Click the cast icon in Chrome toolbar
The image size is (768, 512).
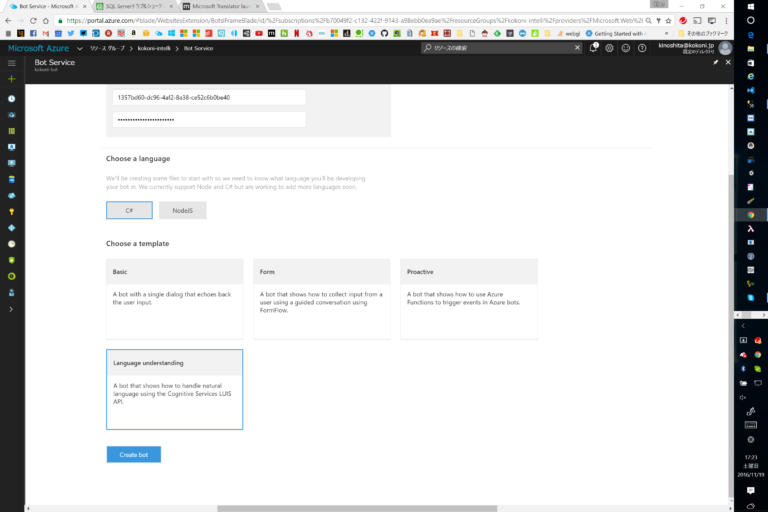pyautogui.click(x=697, y=21)
